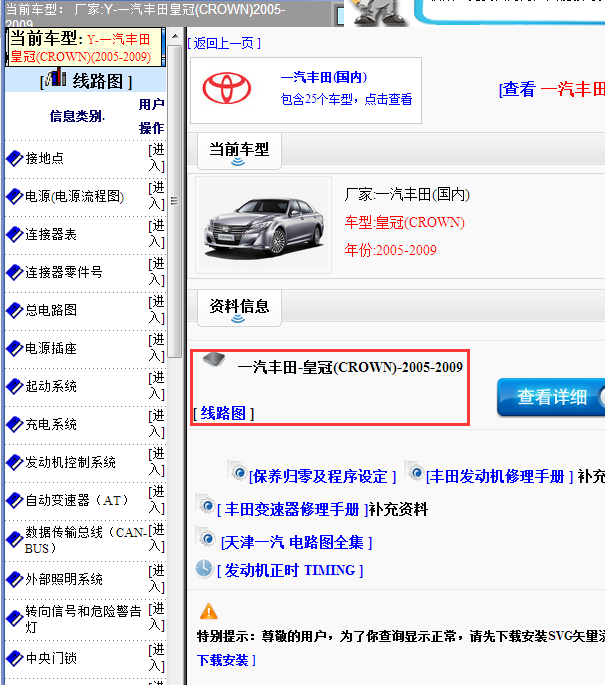Click 进入 for 起动系统 row
Screen dimensions: 605x685
(156, 386)
